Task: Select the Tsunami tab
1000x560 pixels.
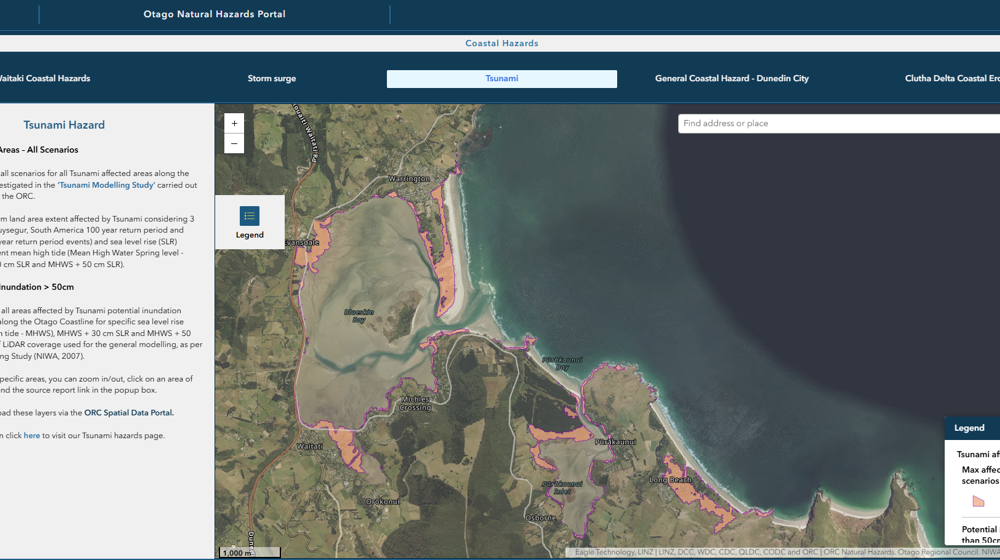Action: [502, 78]
